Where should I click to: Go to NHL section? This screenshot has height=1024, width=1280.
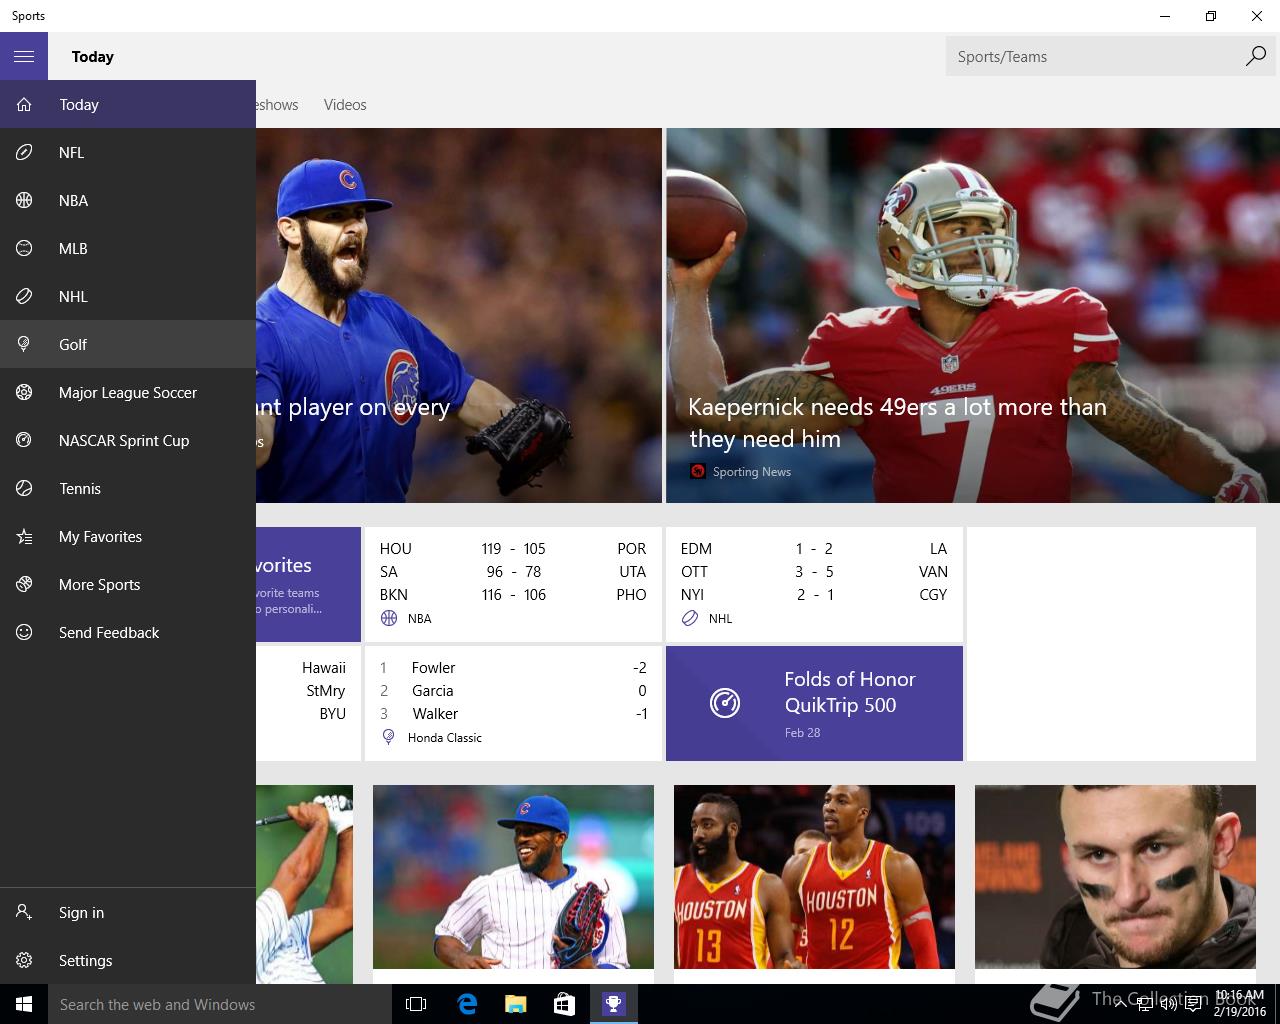[x=128, y=296]
